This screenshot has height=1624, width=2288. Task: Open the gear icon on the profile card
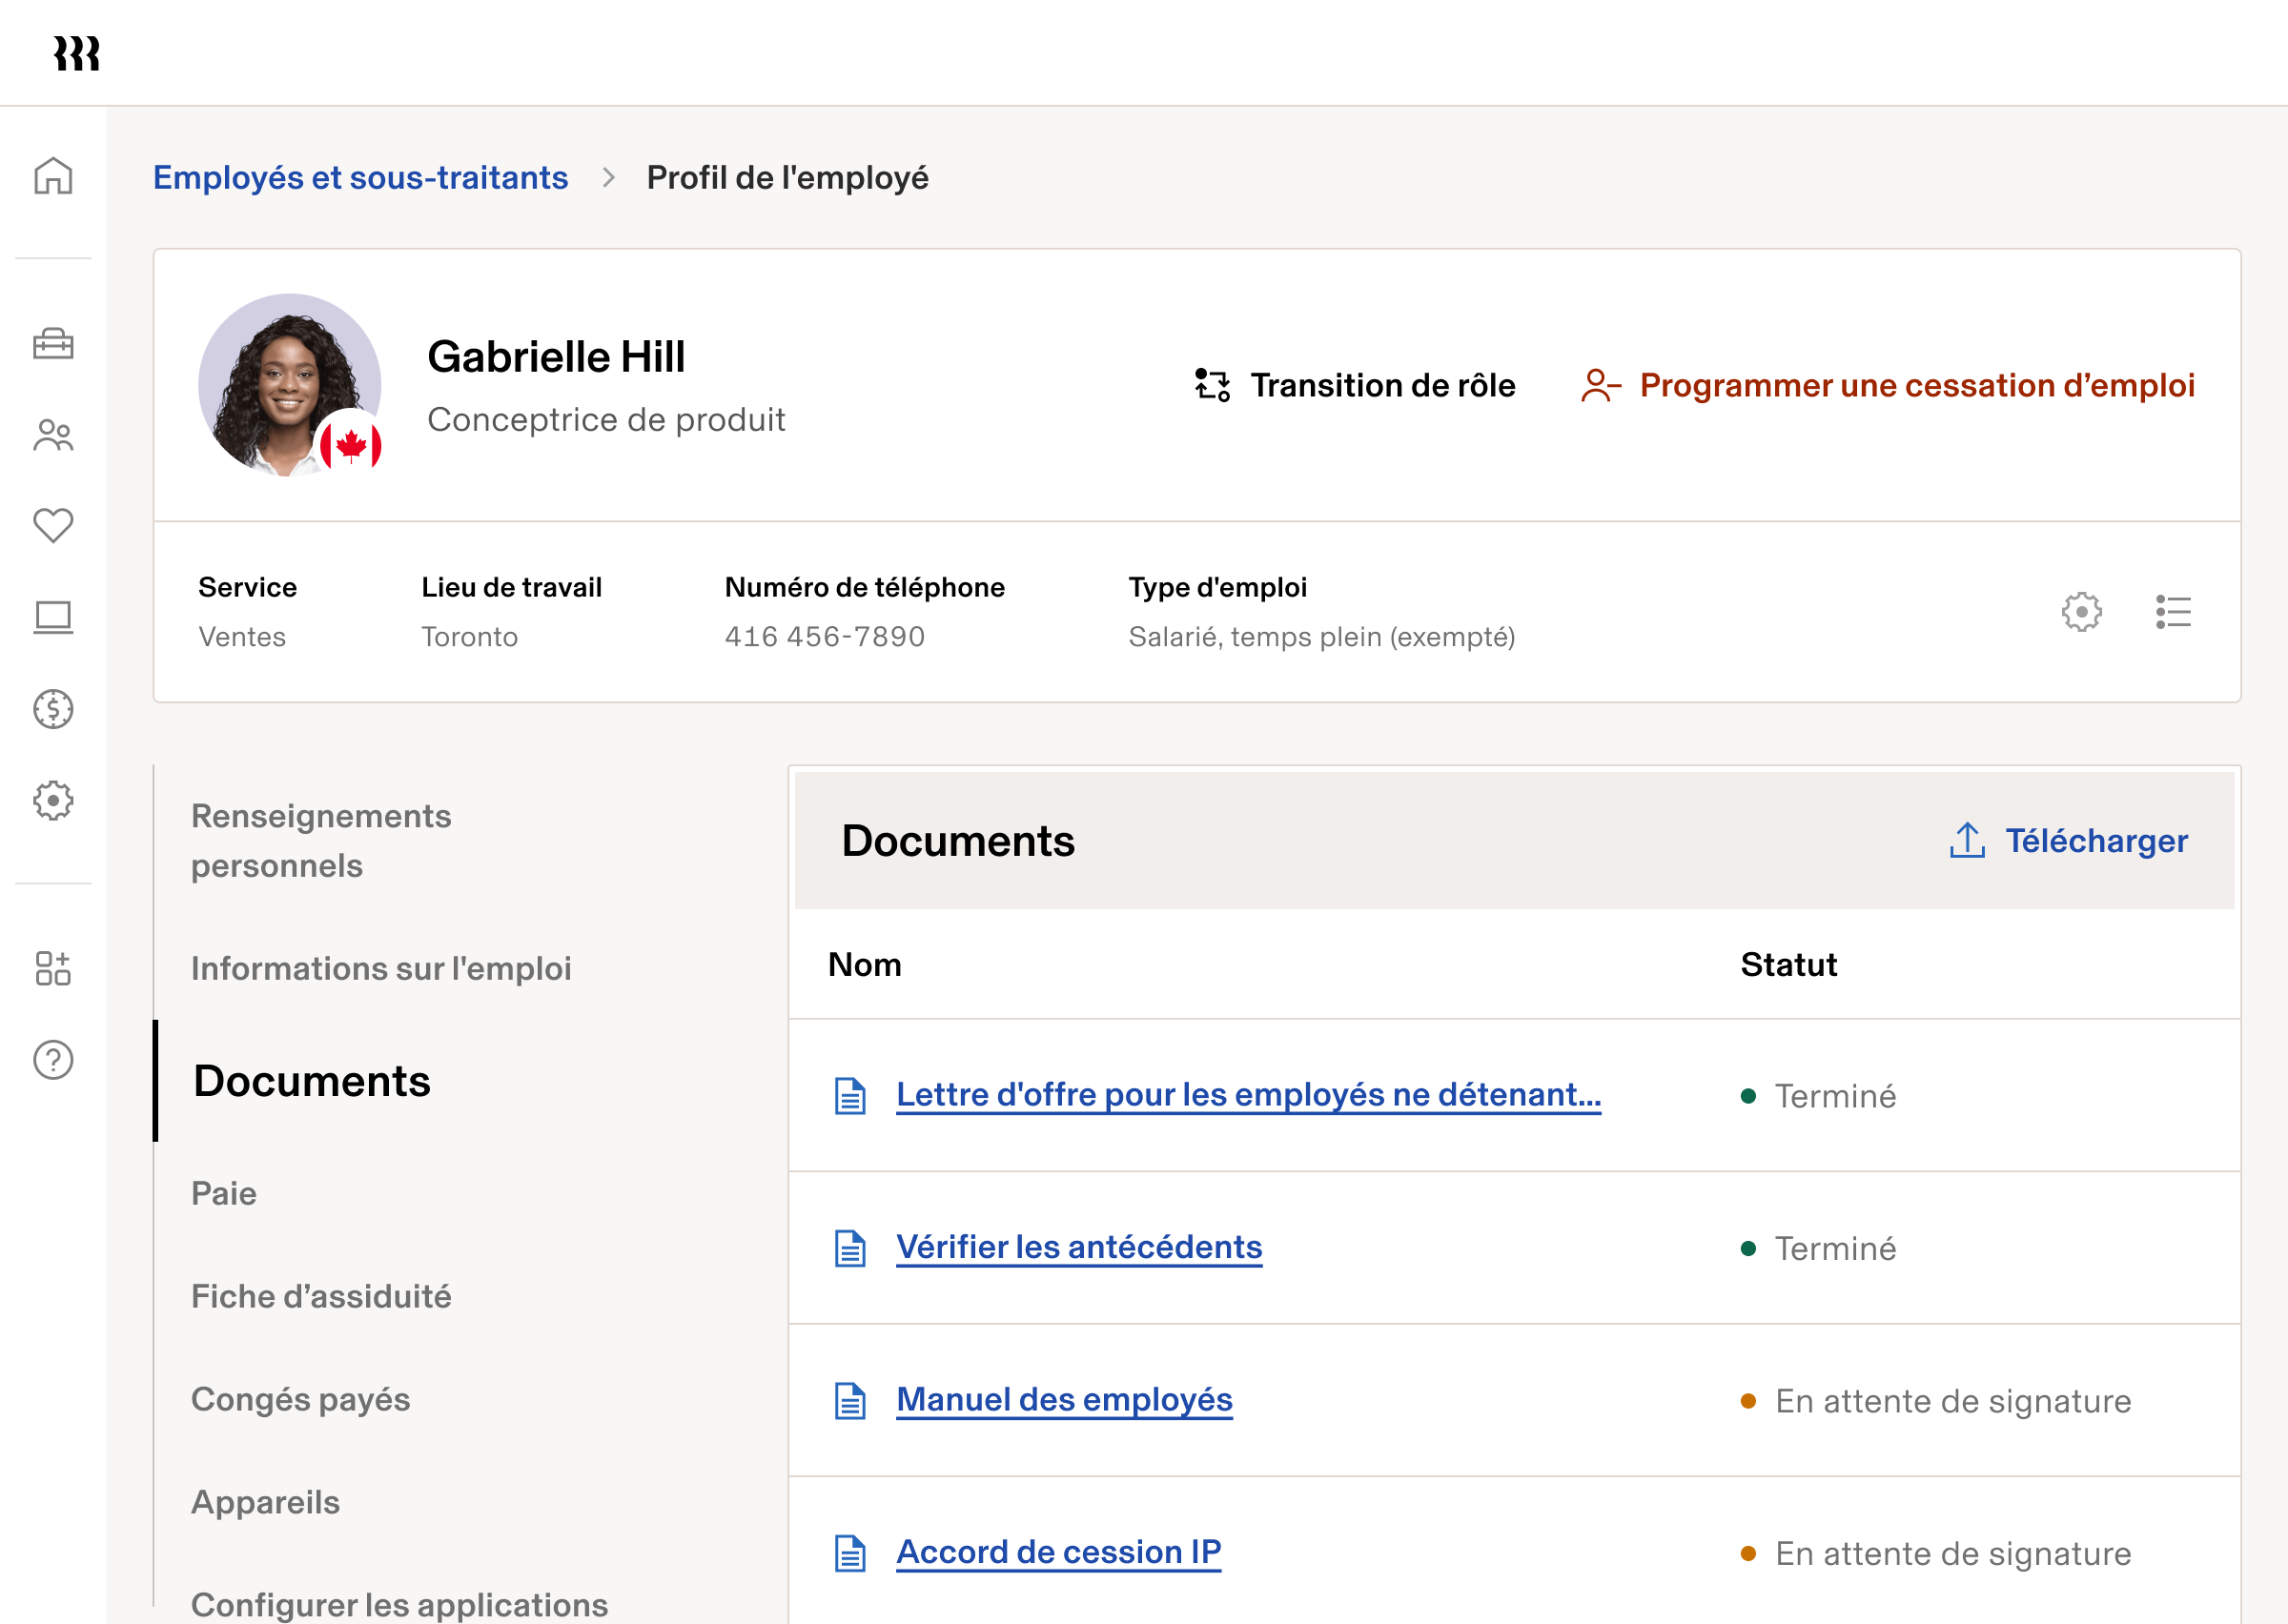(x=2082, y=612)
